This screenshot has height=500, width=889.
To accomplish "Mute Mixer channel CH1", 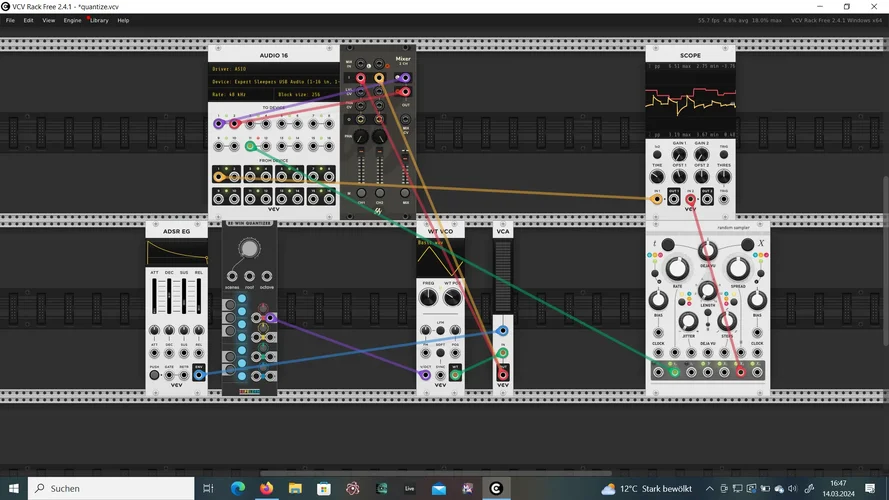I will tap(361, 193).
